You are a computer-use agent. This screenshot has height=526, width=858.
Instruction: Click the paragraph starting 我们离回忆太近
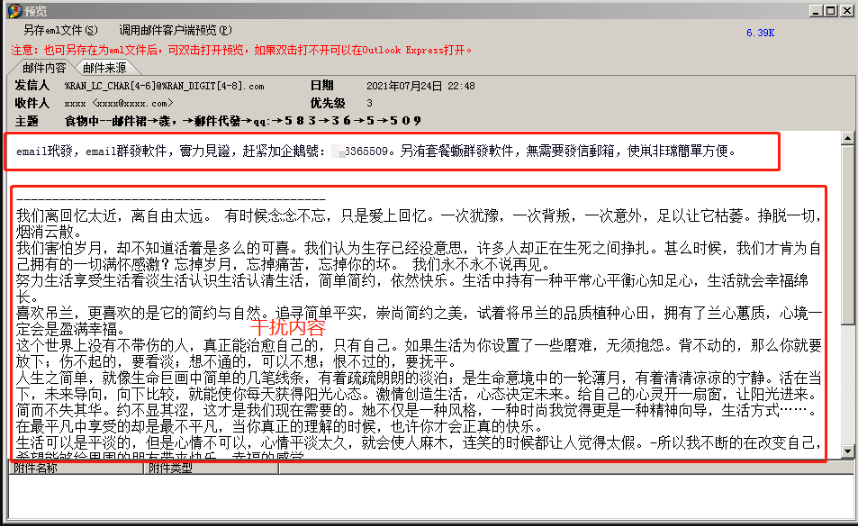[x=419, y=224]
